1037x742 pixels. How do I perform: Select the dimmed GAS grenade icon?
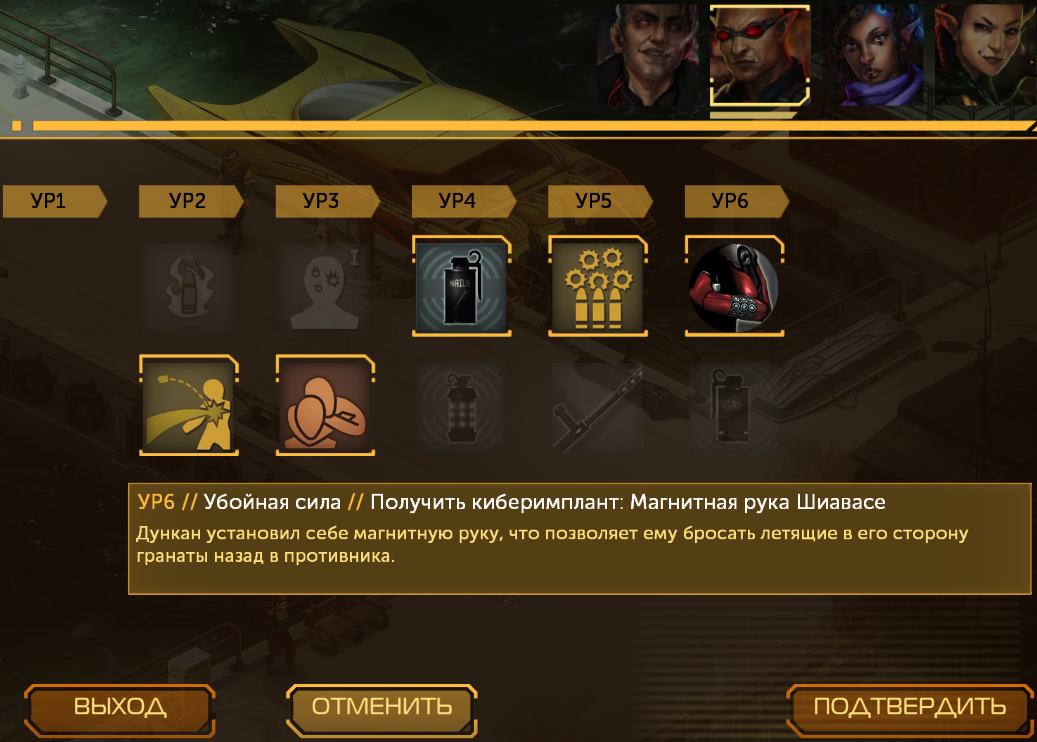pos(731,406)
